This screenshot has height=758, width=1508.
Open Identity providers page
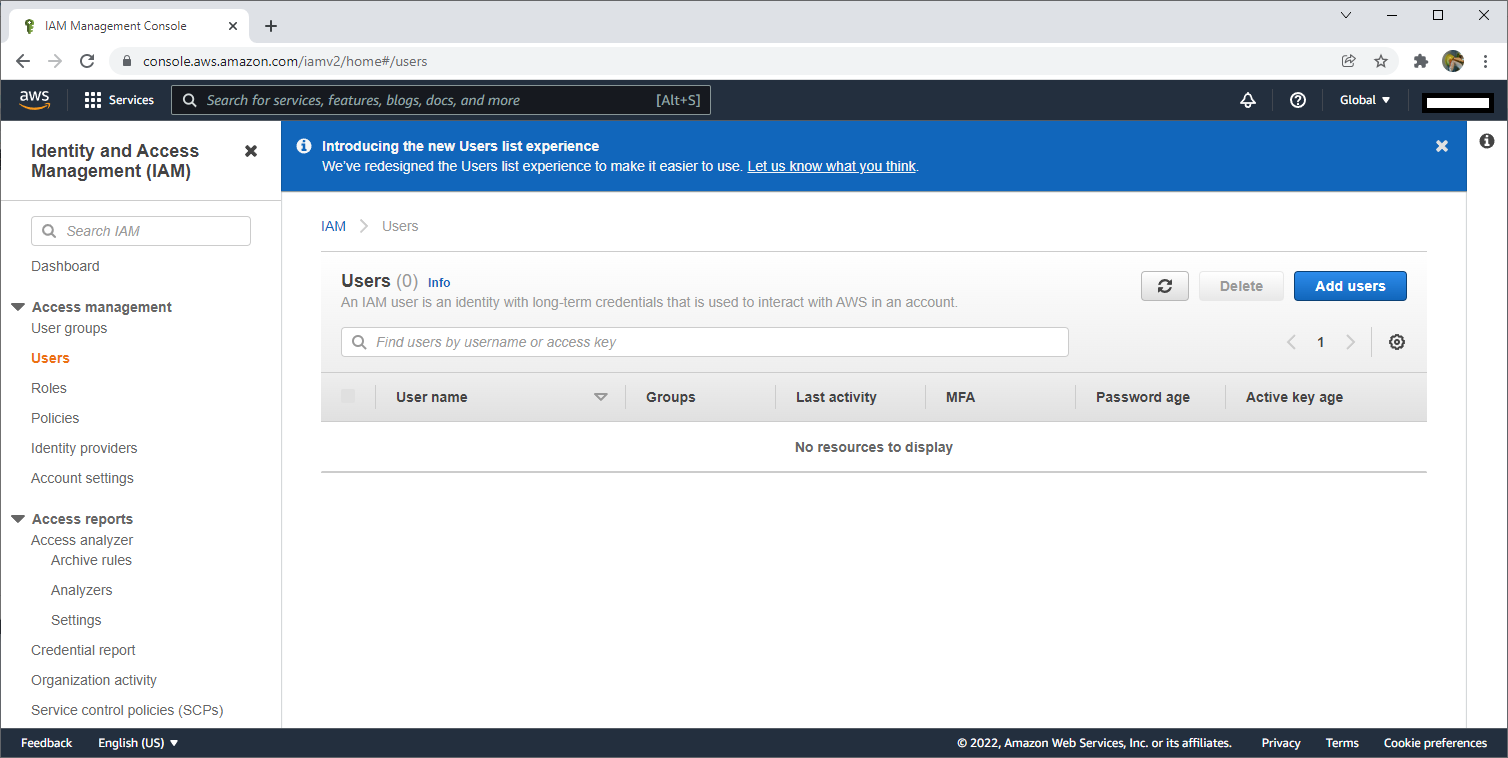84,448
